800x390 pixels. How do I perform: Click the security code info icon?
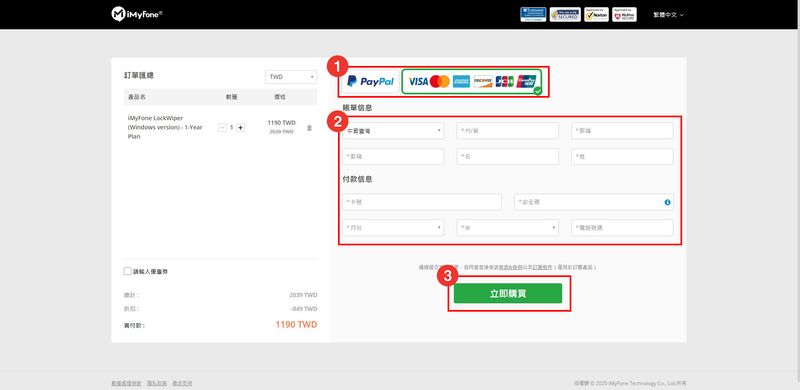tap(667, 202)
